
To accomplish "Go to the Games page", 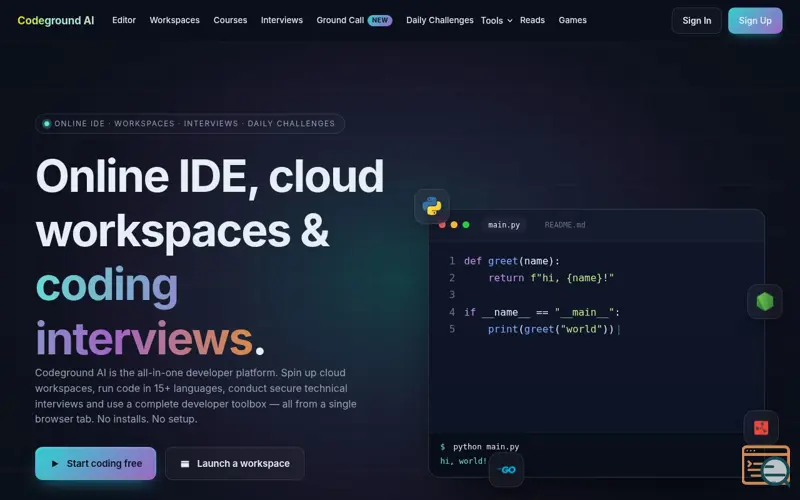I will tap(572, 20).
